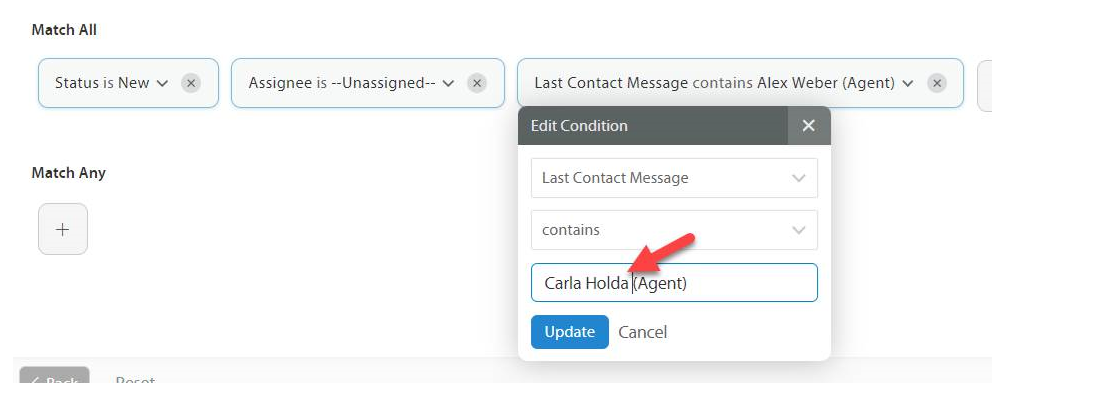Close the Edit Condition popup
Image resolution: width=1097 pixels, height=402 pixels.
coord(809,126)
